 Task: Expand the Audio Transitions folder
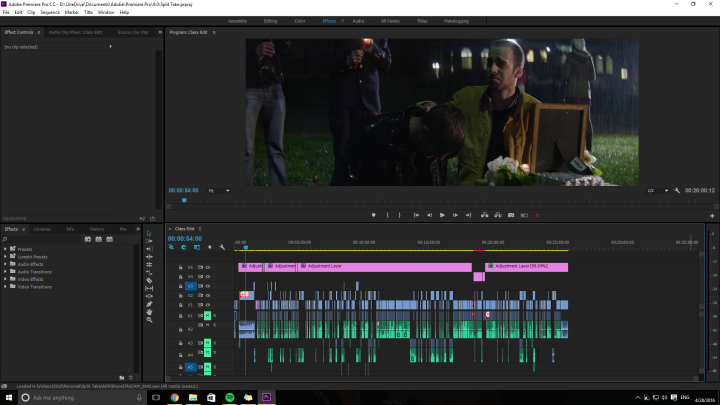tap(6, 272)
